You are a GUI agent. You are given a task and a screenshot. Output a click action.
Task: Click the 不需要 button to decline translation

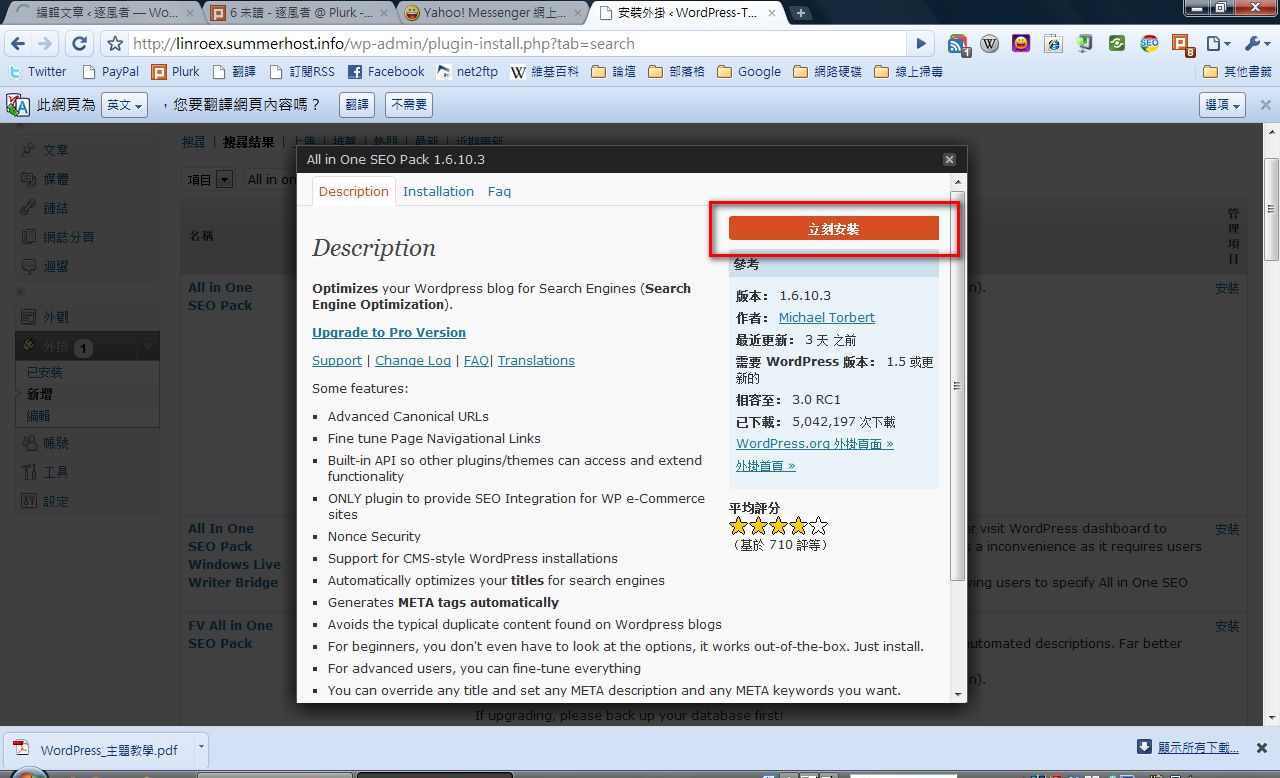[x=409, y=104]
